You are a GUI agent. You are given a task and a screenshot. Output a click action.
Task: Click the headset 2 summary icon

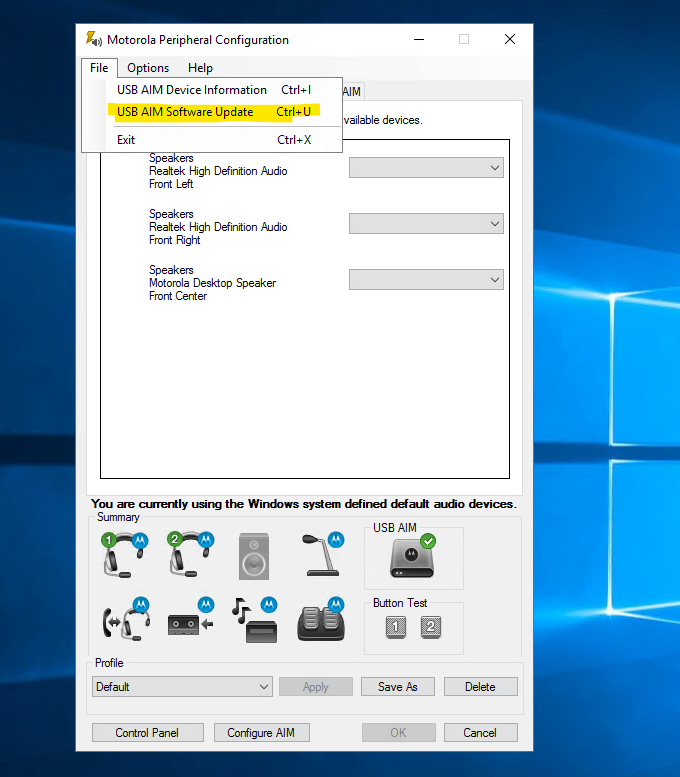[x=190, y=555]
